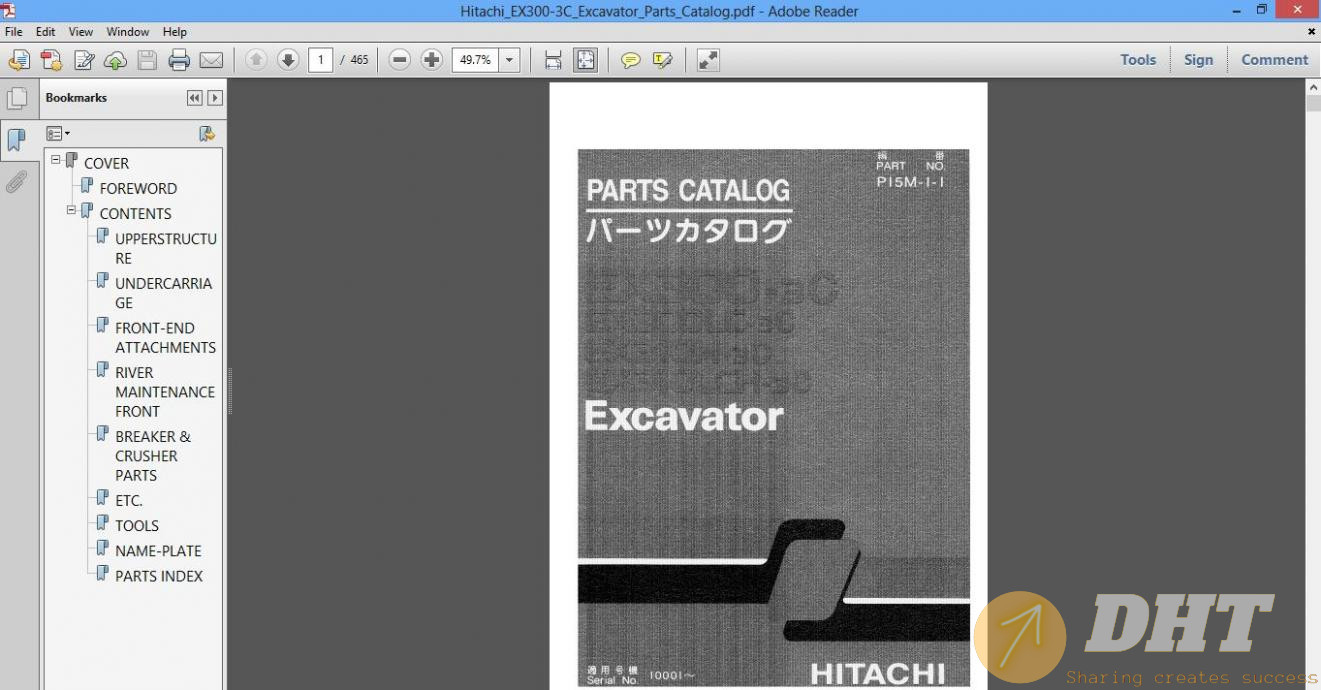Click the Save floppy disk icon

tap(147, 60)
